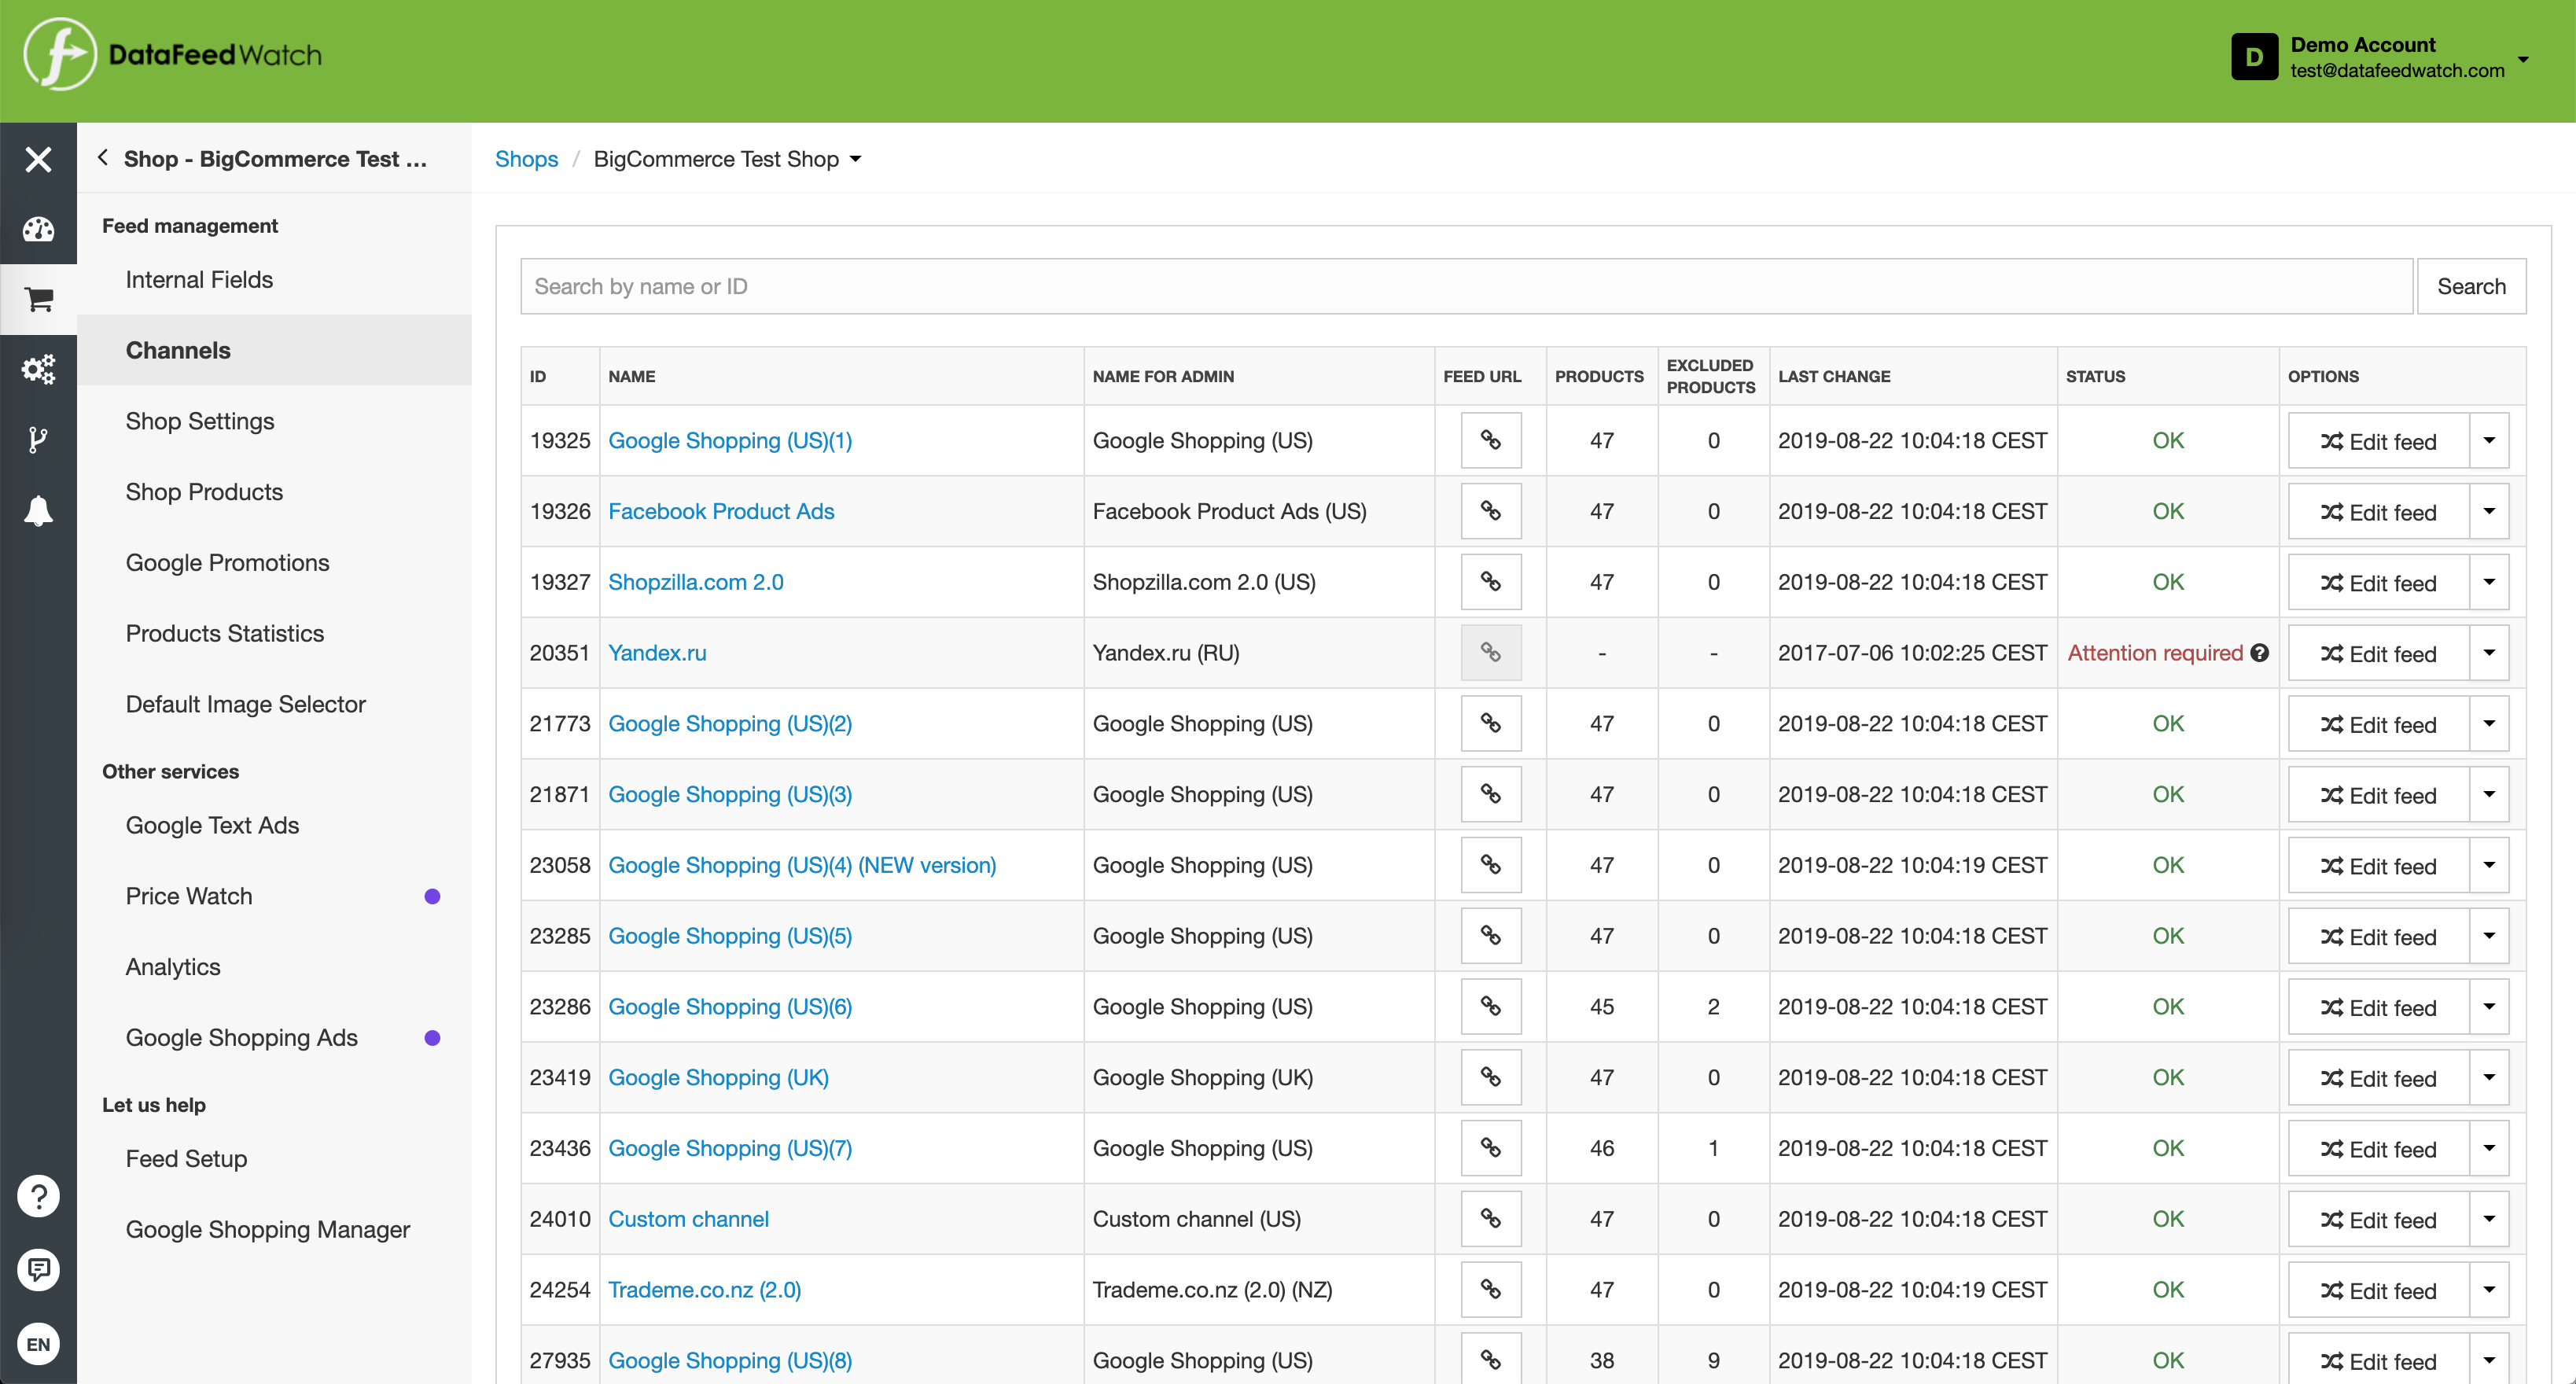Screen dimensions: 2576x1384
Task: Expand Edit feed options for Custom channel
Action: (x=2490, y=1219)
